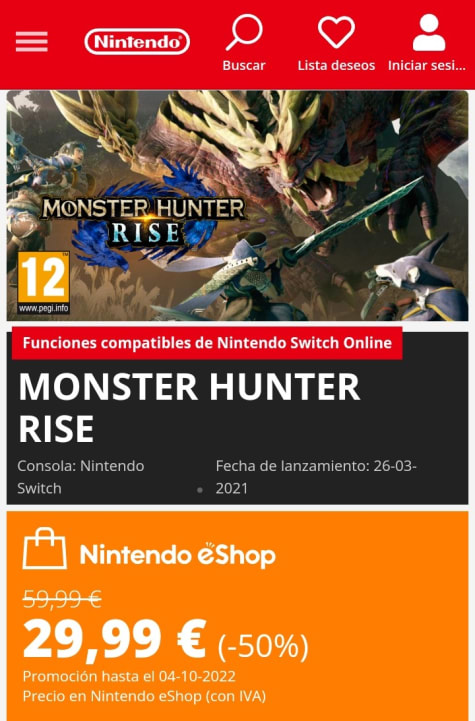This screenshot has width=475, height=721.
Task: Tap the Iniciar sesi... label
Action: point(427,65)
